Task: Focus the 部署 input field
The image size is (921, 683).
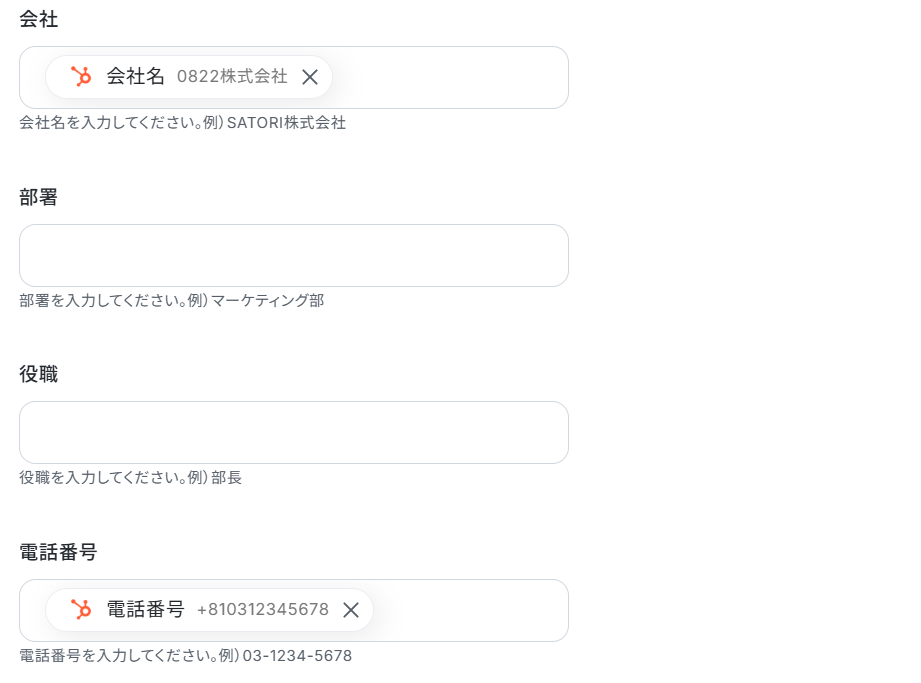Action: click(294, 255)
